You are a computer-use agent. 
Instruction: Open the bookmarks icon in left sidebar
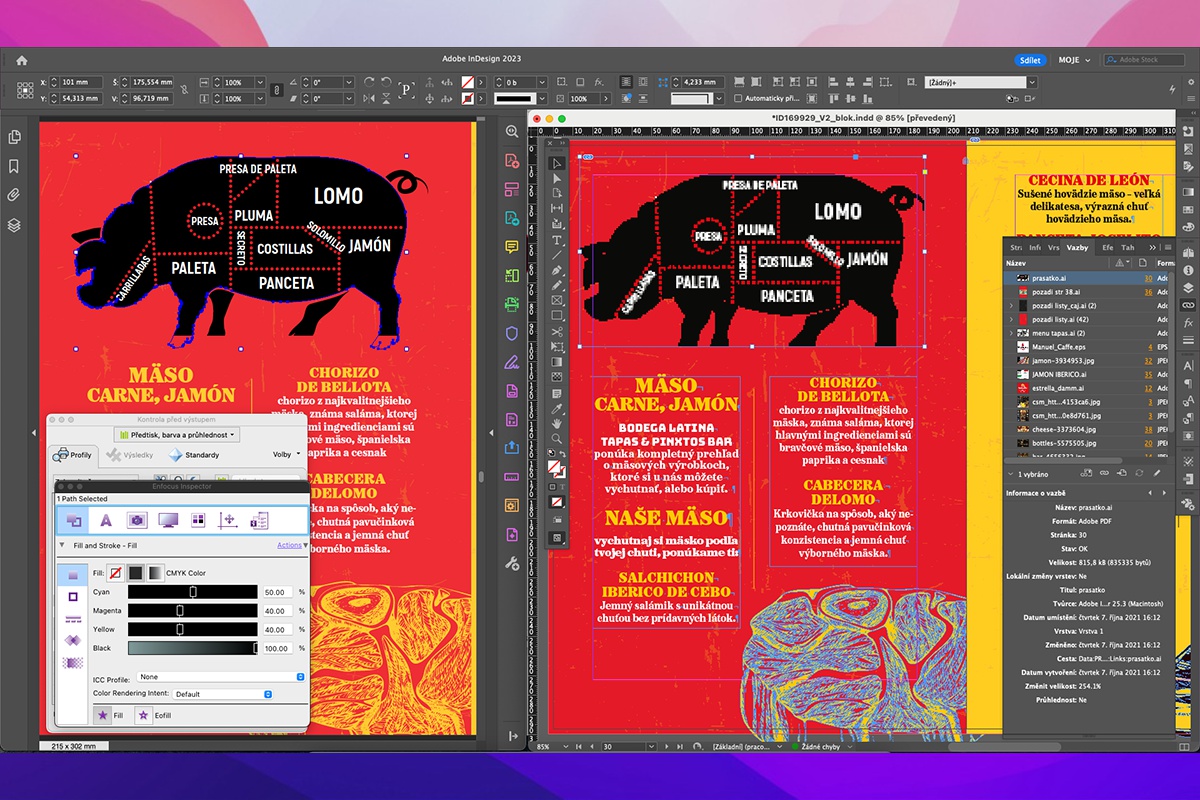[14, 166]
